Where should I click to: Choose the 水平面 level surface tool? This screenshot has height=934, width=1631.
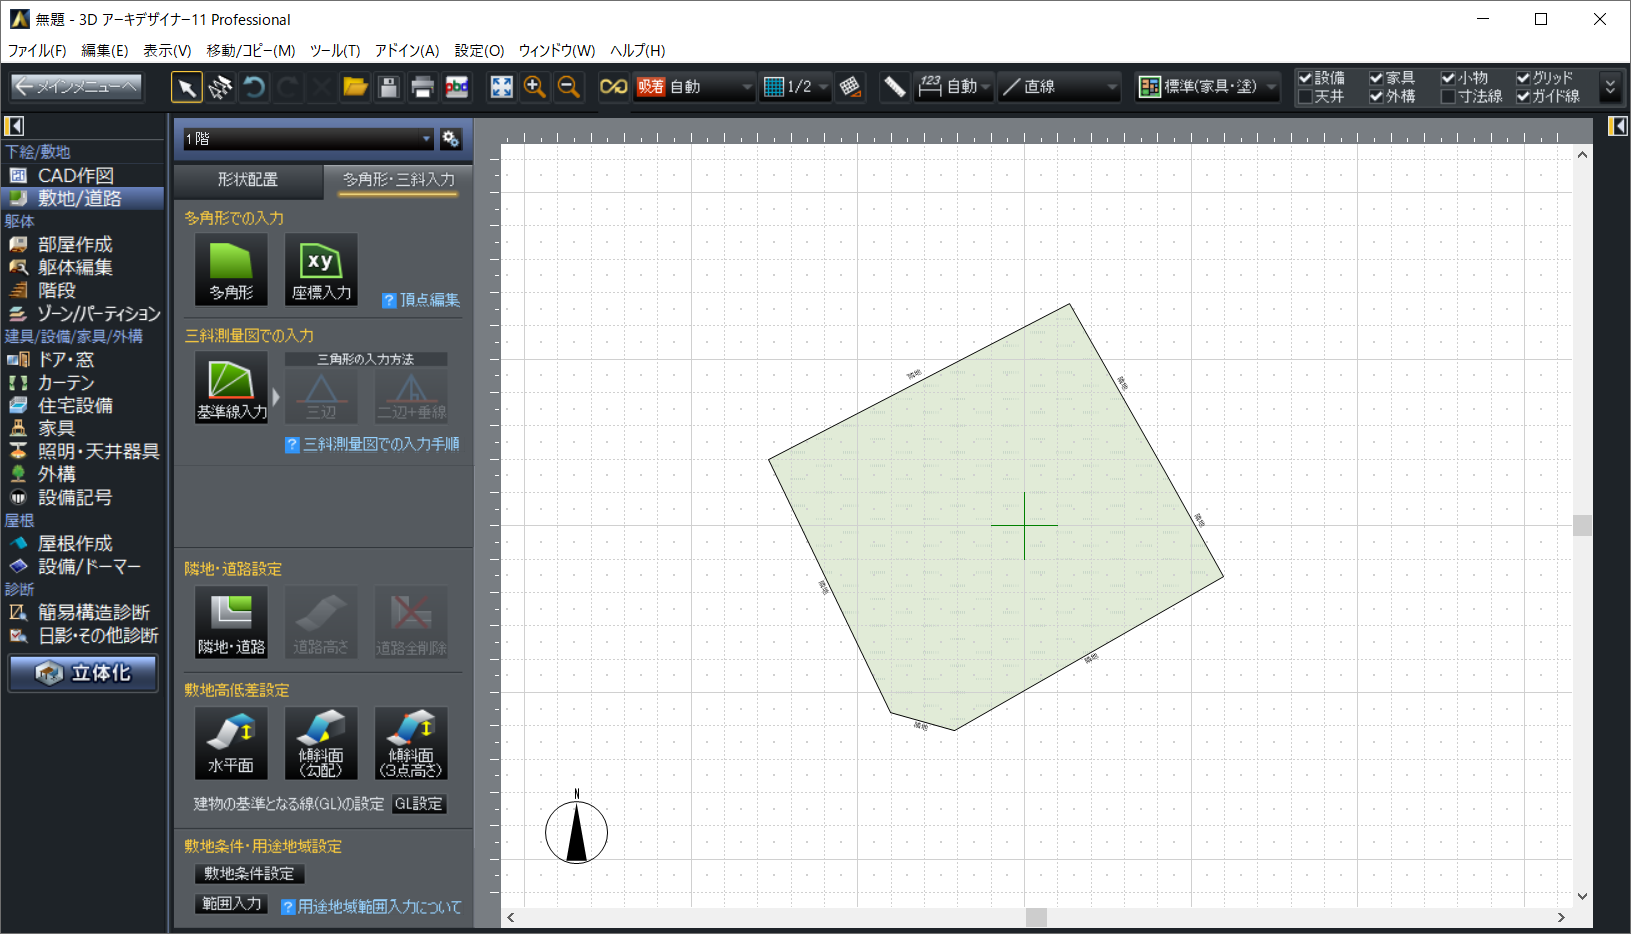[x=231, y=743]
